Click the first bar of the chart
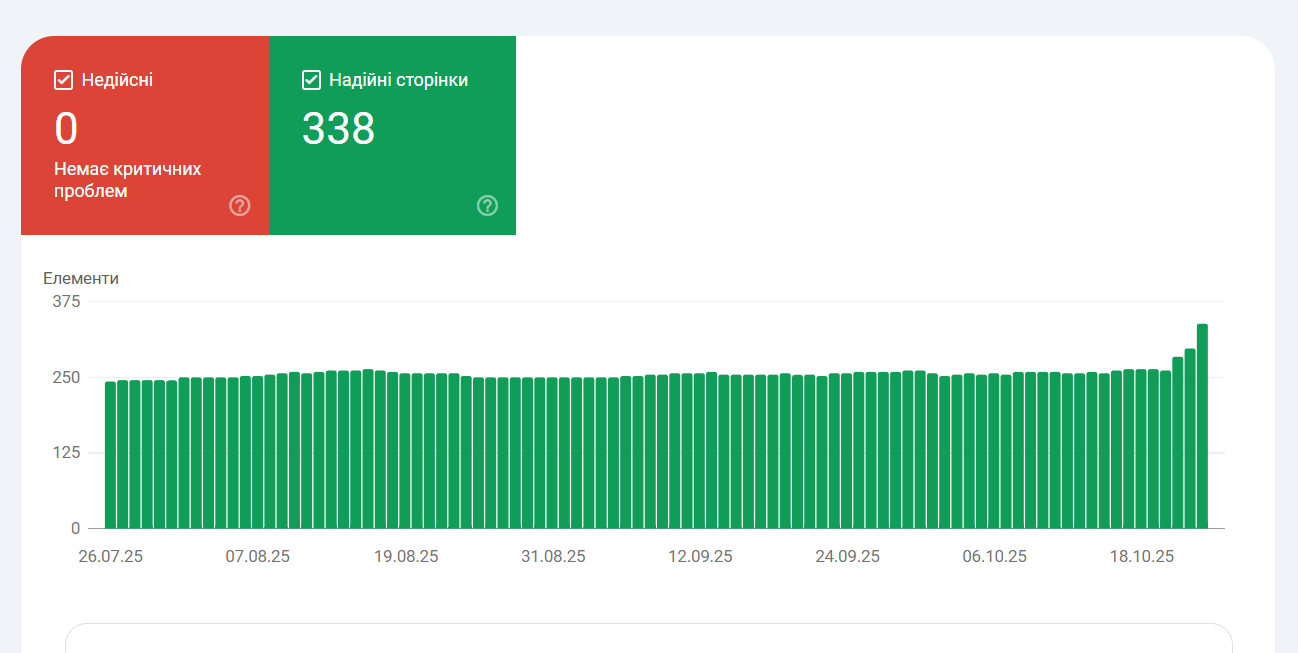Screen dimensions: 1298x653 (110, 455)
